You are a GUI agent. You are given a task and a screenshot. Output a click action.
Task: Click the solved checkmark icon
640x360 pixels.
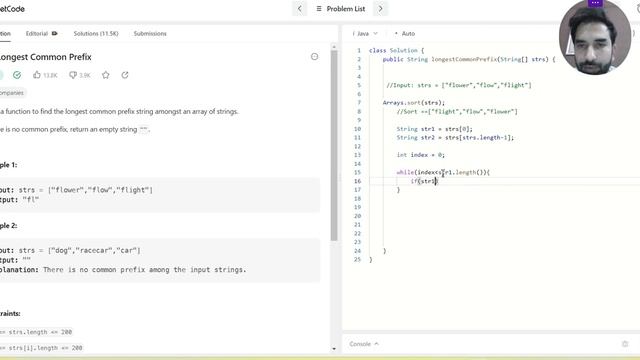coord(17,75)
